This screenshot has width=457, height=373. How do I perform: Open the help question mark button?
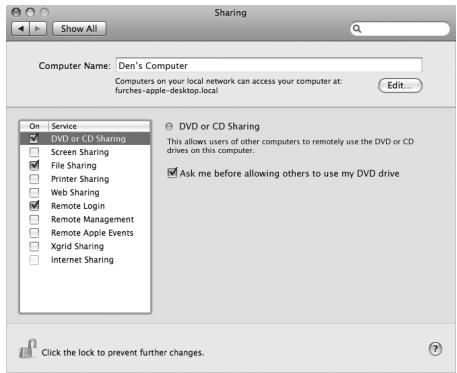pyautogui.click(x=435, y=349)
